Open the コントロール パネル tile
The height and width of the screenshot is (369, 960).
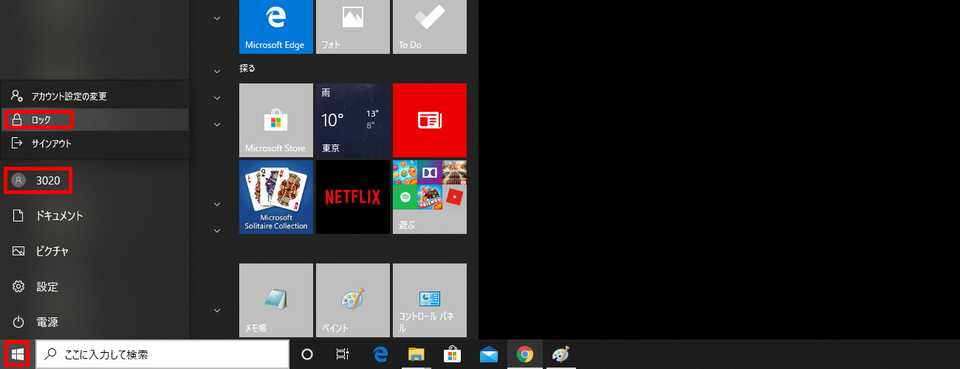(x=429, y=300)
